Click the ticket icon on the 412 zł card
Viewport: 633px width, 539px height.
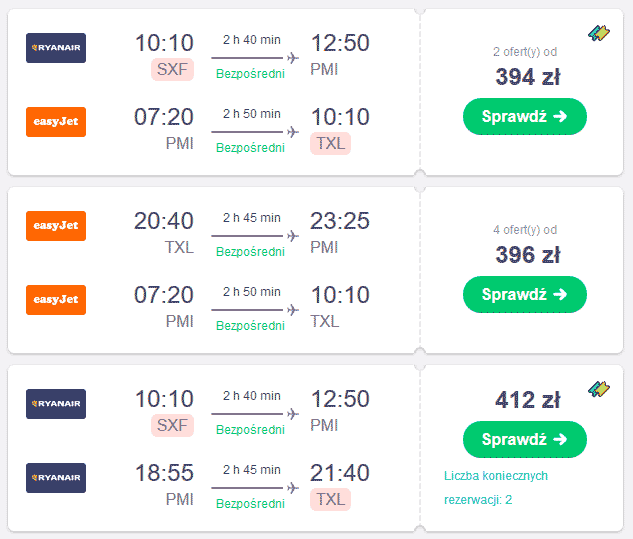(x=599, y=389)
